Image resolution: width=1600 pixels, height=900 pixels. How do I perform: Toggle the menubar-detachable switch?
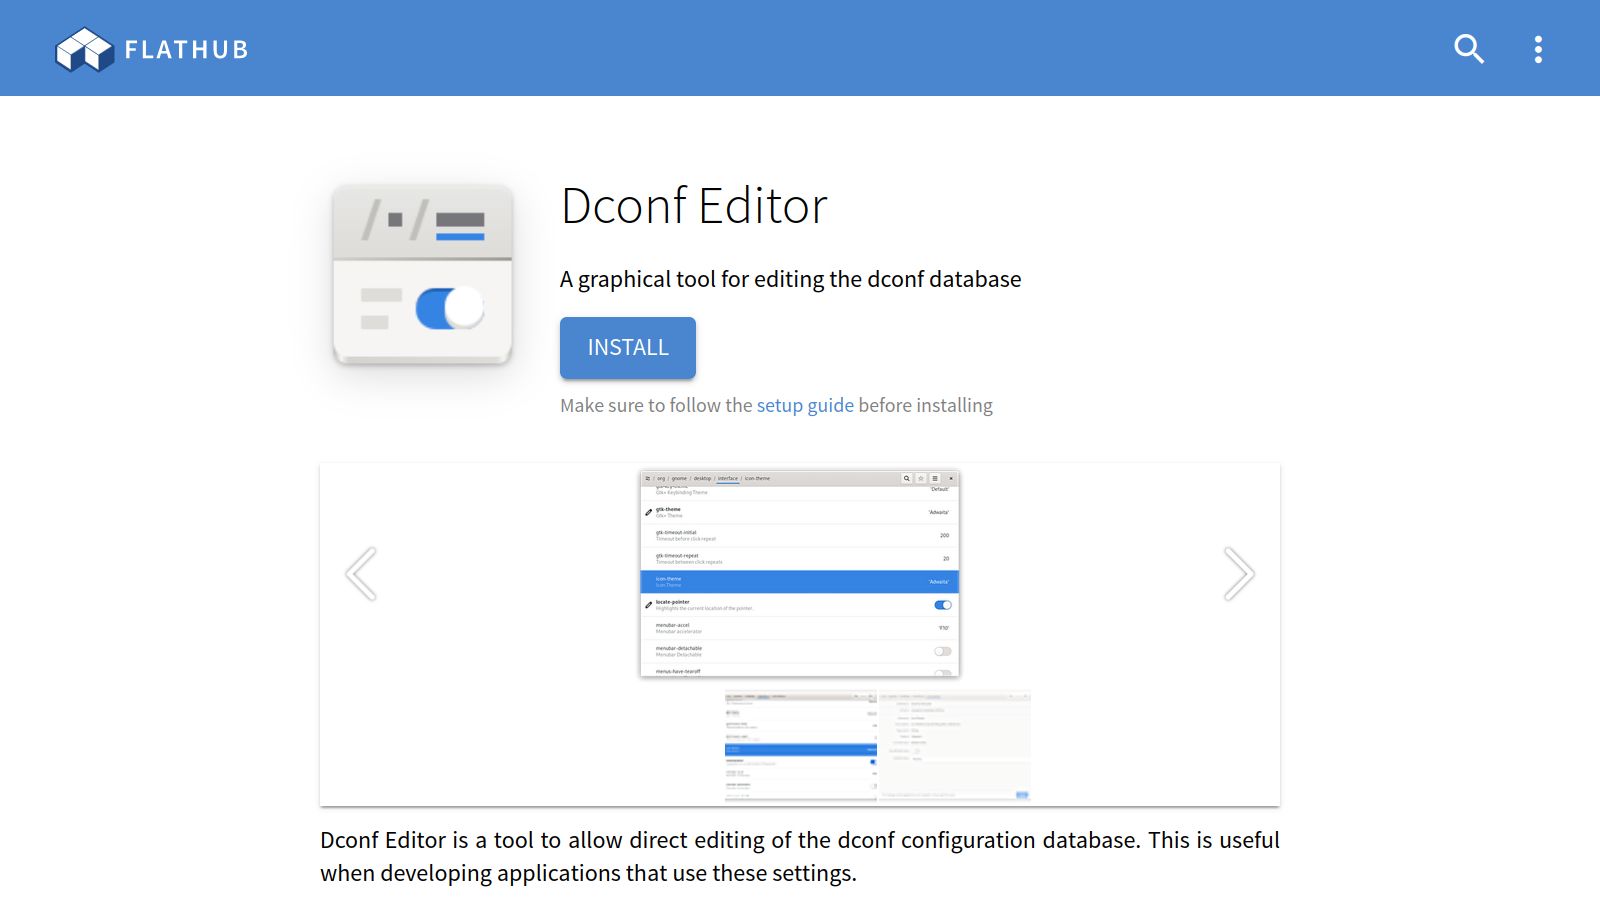pyautogui.click(x=942, y=651)
